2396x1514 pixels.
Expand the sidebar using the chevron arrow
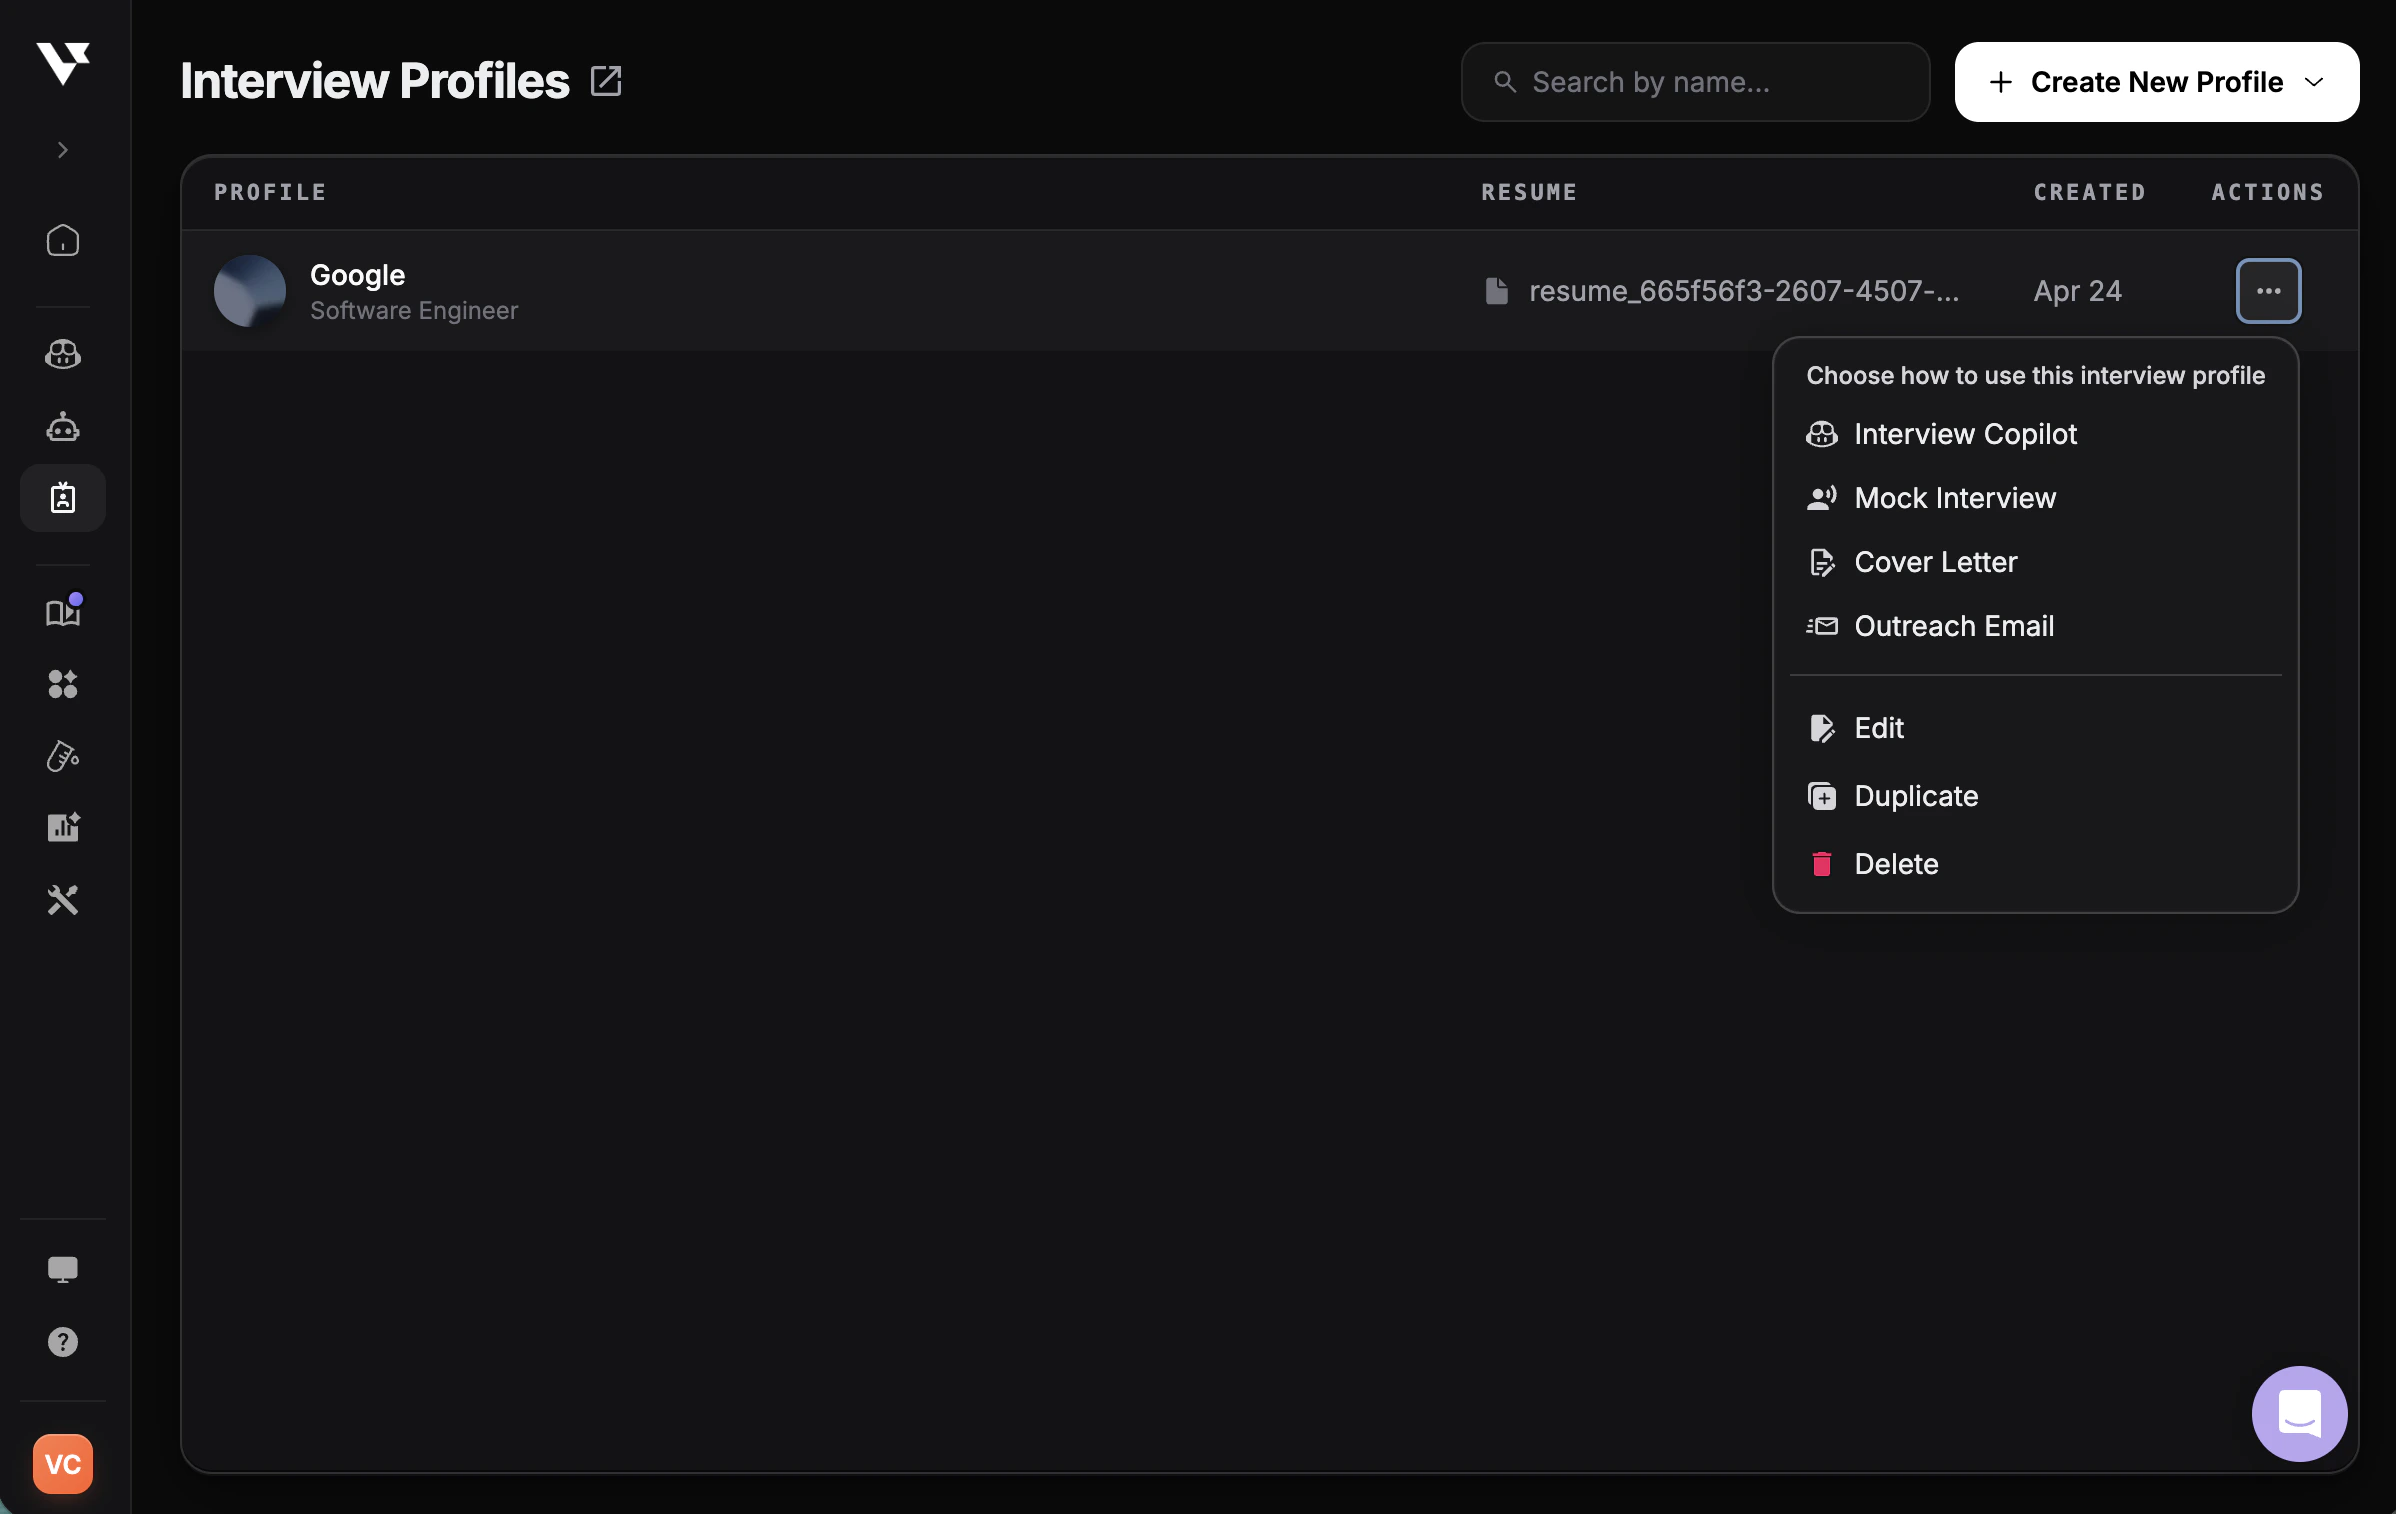[63, 149]
